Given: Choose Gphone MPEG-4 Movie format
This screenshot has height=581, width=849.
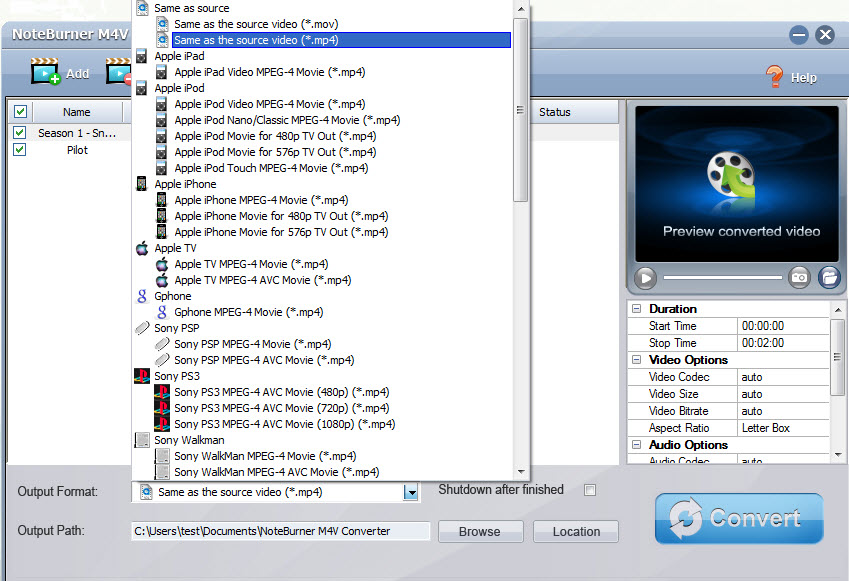Looking at the screenshot, I should click(x=249, y=312).
